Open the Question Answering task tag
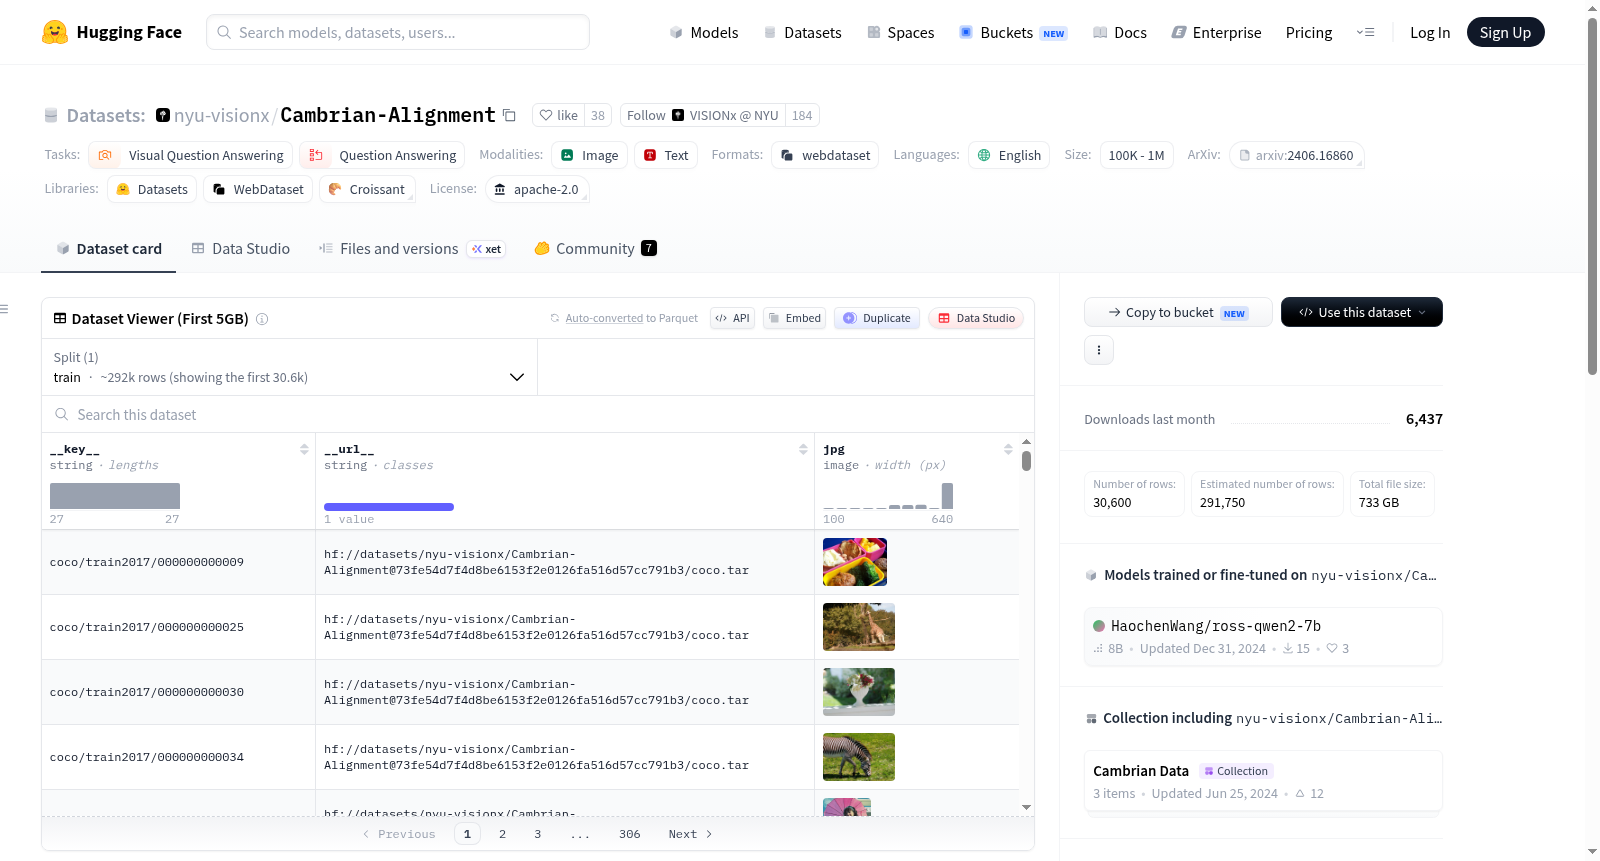The width and height of the screenshot is (1600, 861). coord(382,155)
